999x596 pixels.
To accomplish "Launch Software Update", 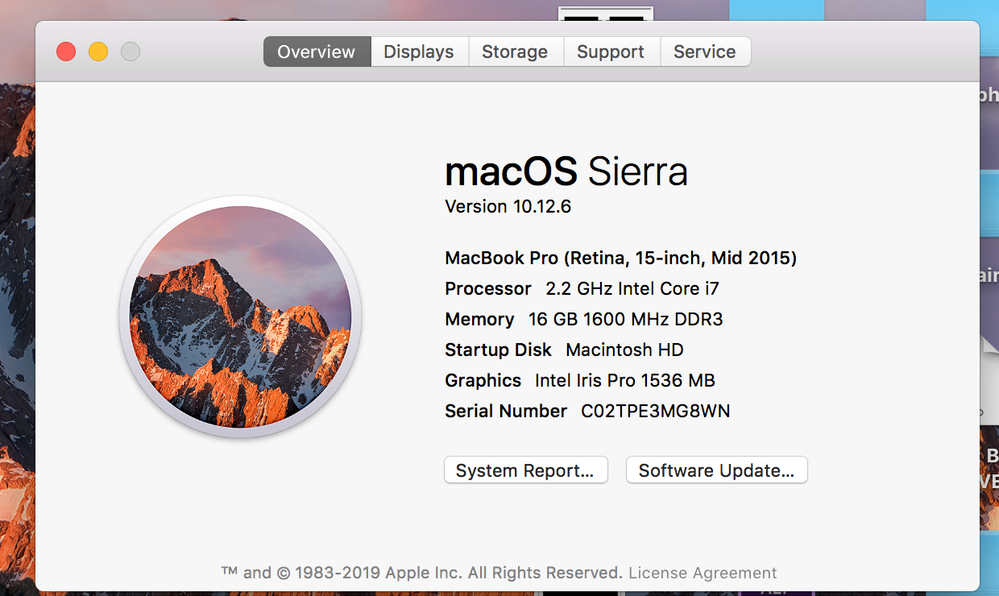I will point(716,470).
